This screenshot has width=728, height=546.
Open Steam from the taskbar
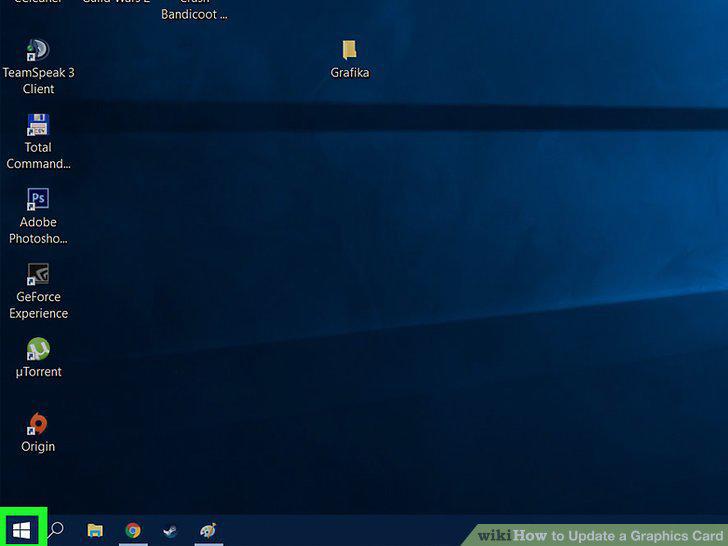(170, 530)
